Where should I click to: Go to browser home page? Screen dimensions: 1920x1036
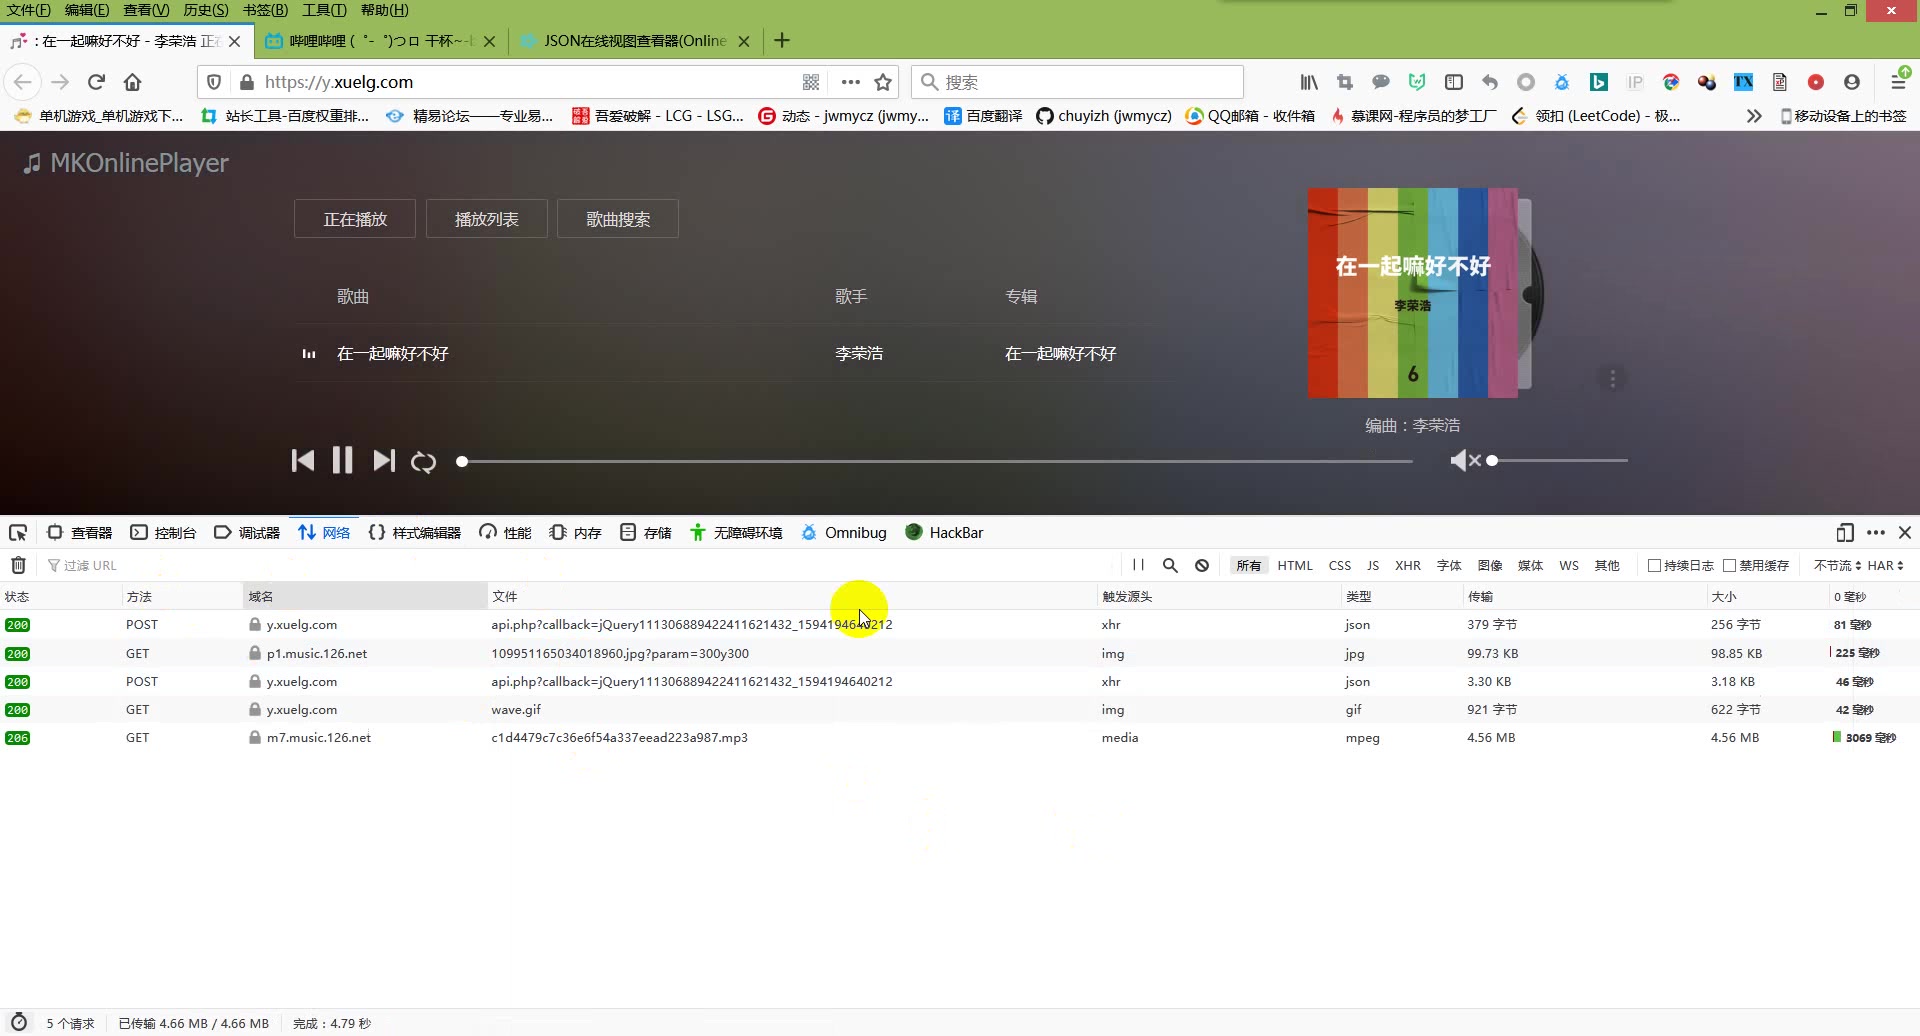click(132, 82)
